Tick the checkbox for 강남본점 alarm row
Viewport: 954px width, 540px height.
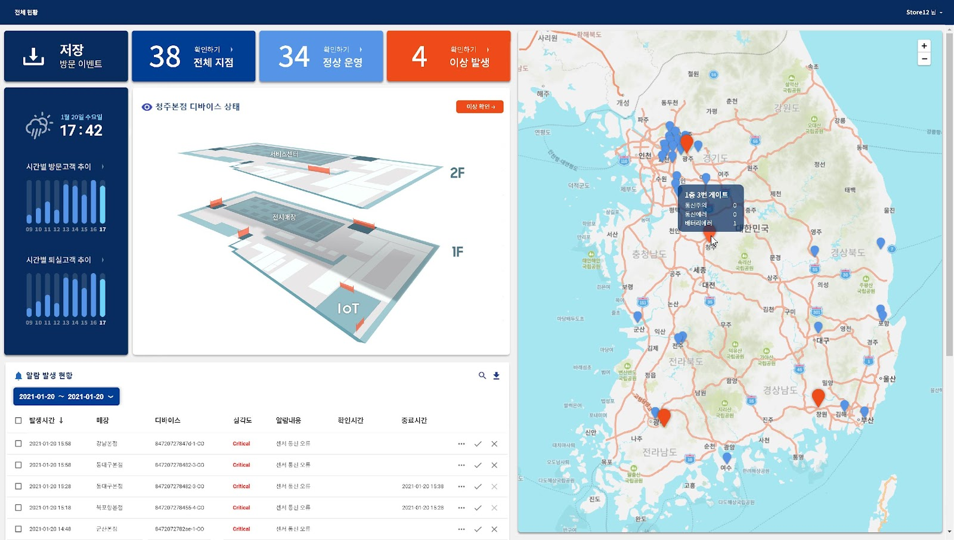point(18,444)
